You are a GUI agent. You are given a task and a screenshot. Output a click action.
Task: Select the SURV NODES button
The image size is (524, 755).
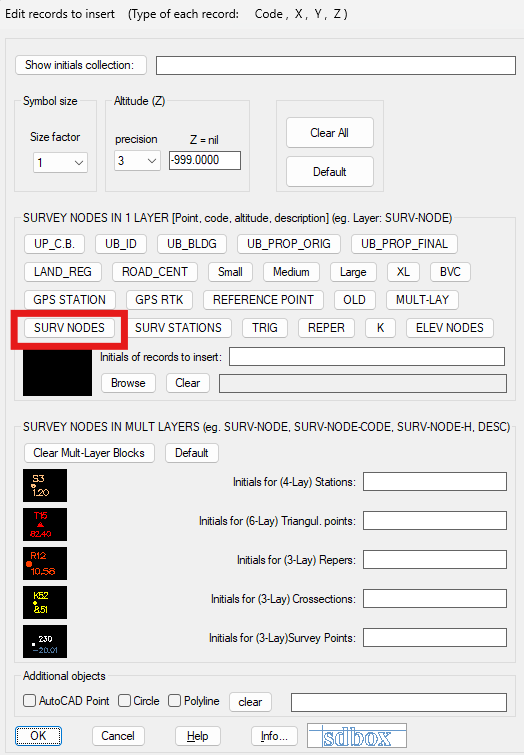[x=69, y=327]
